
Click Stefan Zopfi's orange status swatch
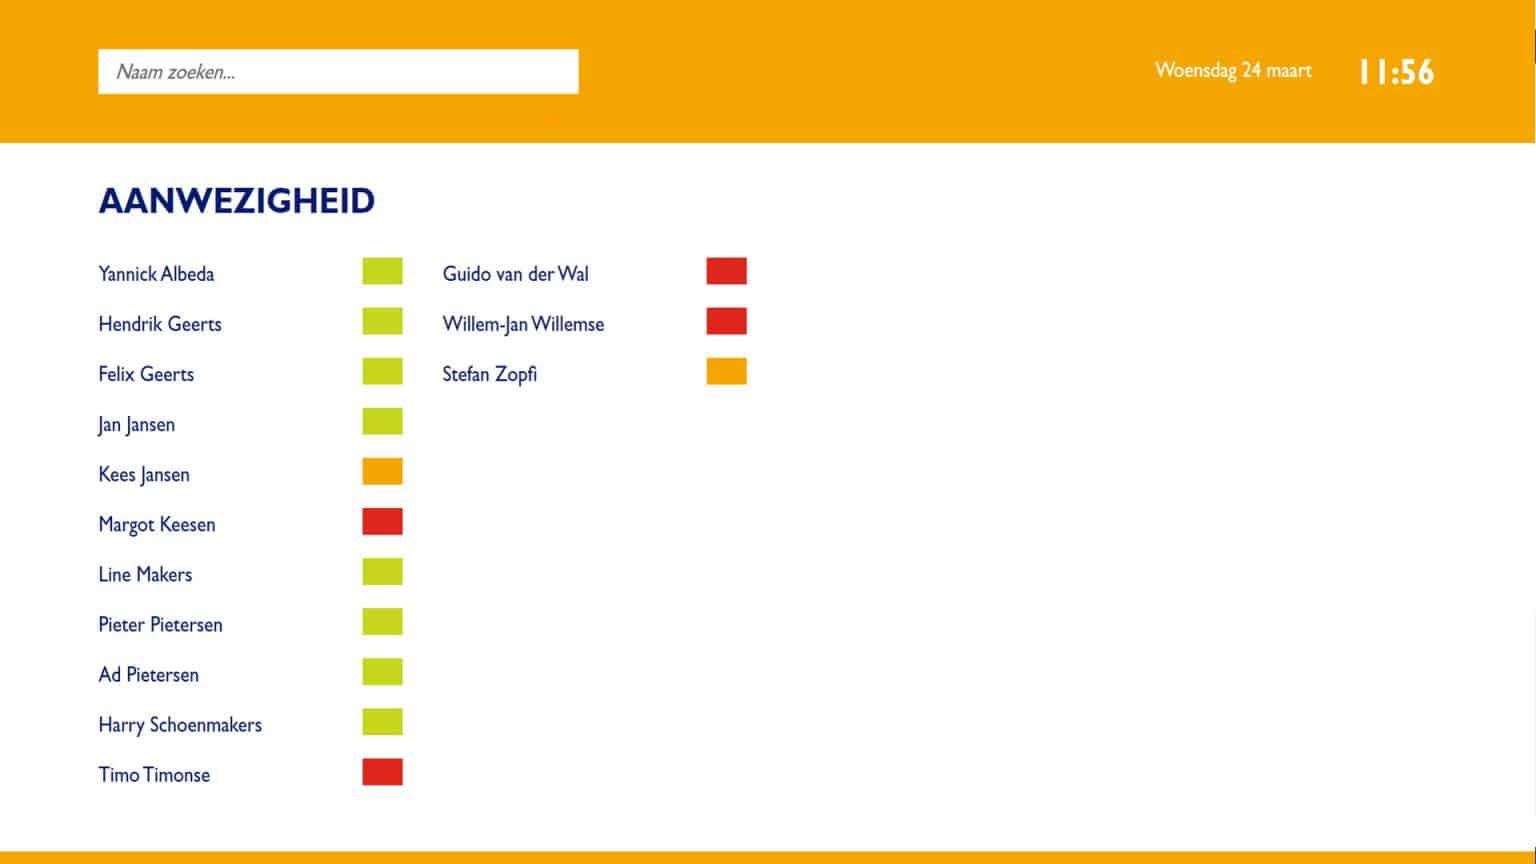[x=726, y=372]
